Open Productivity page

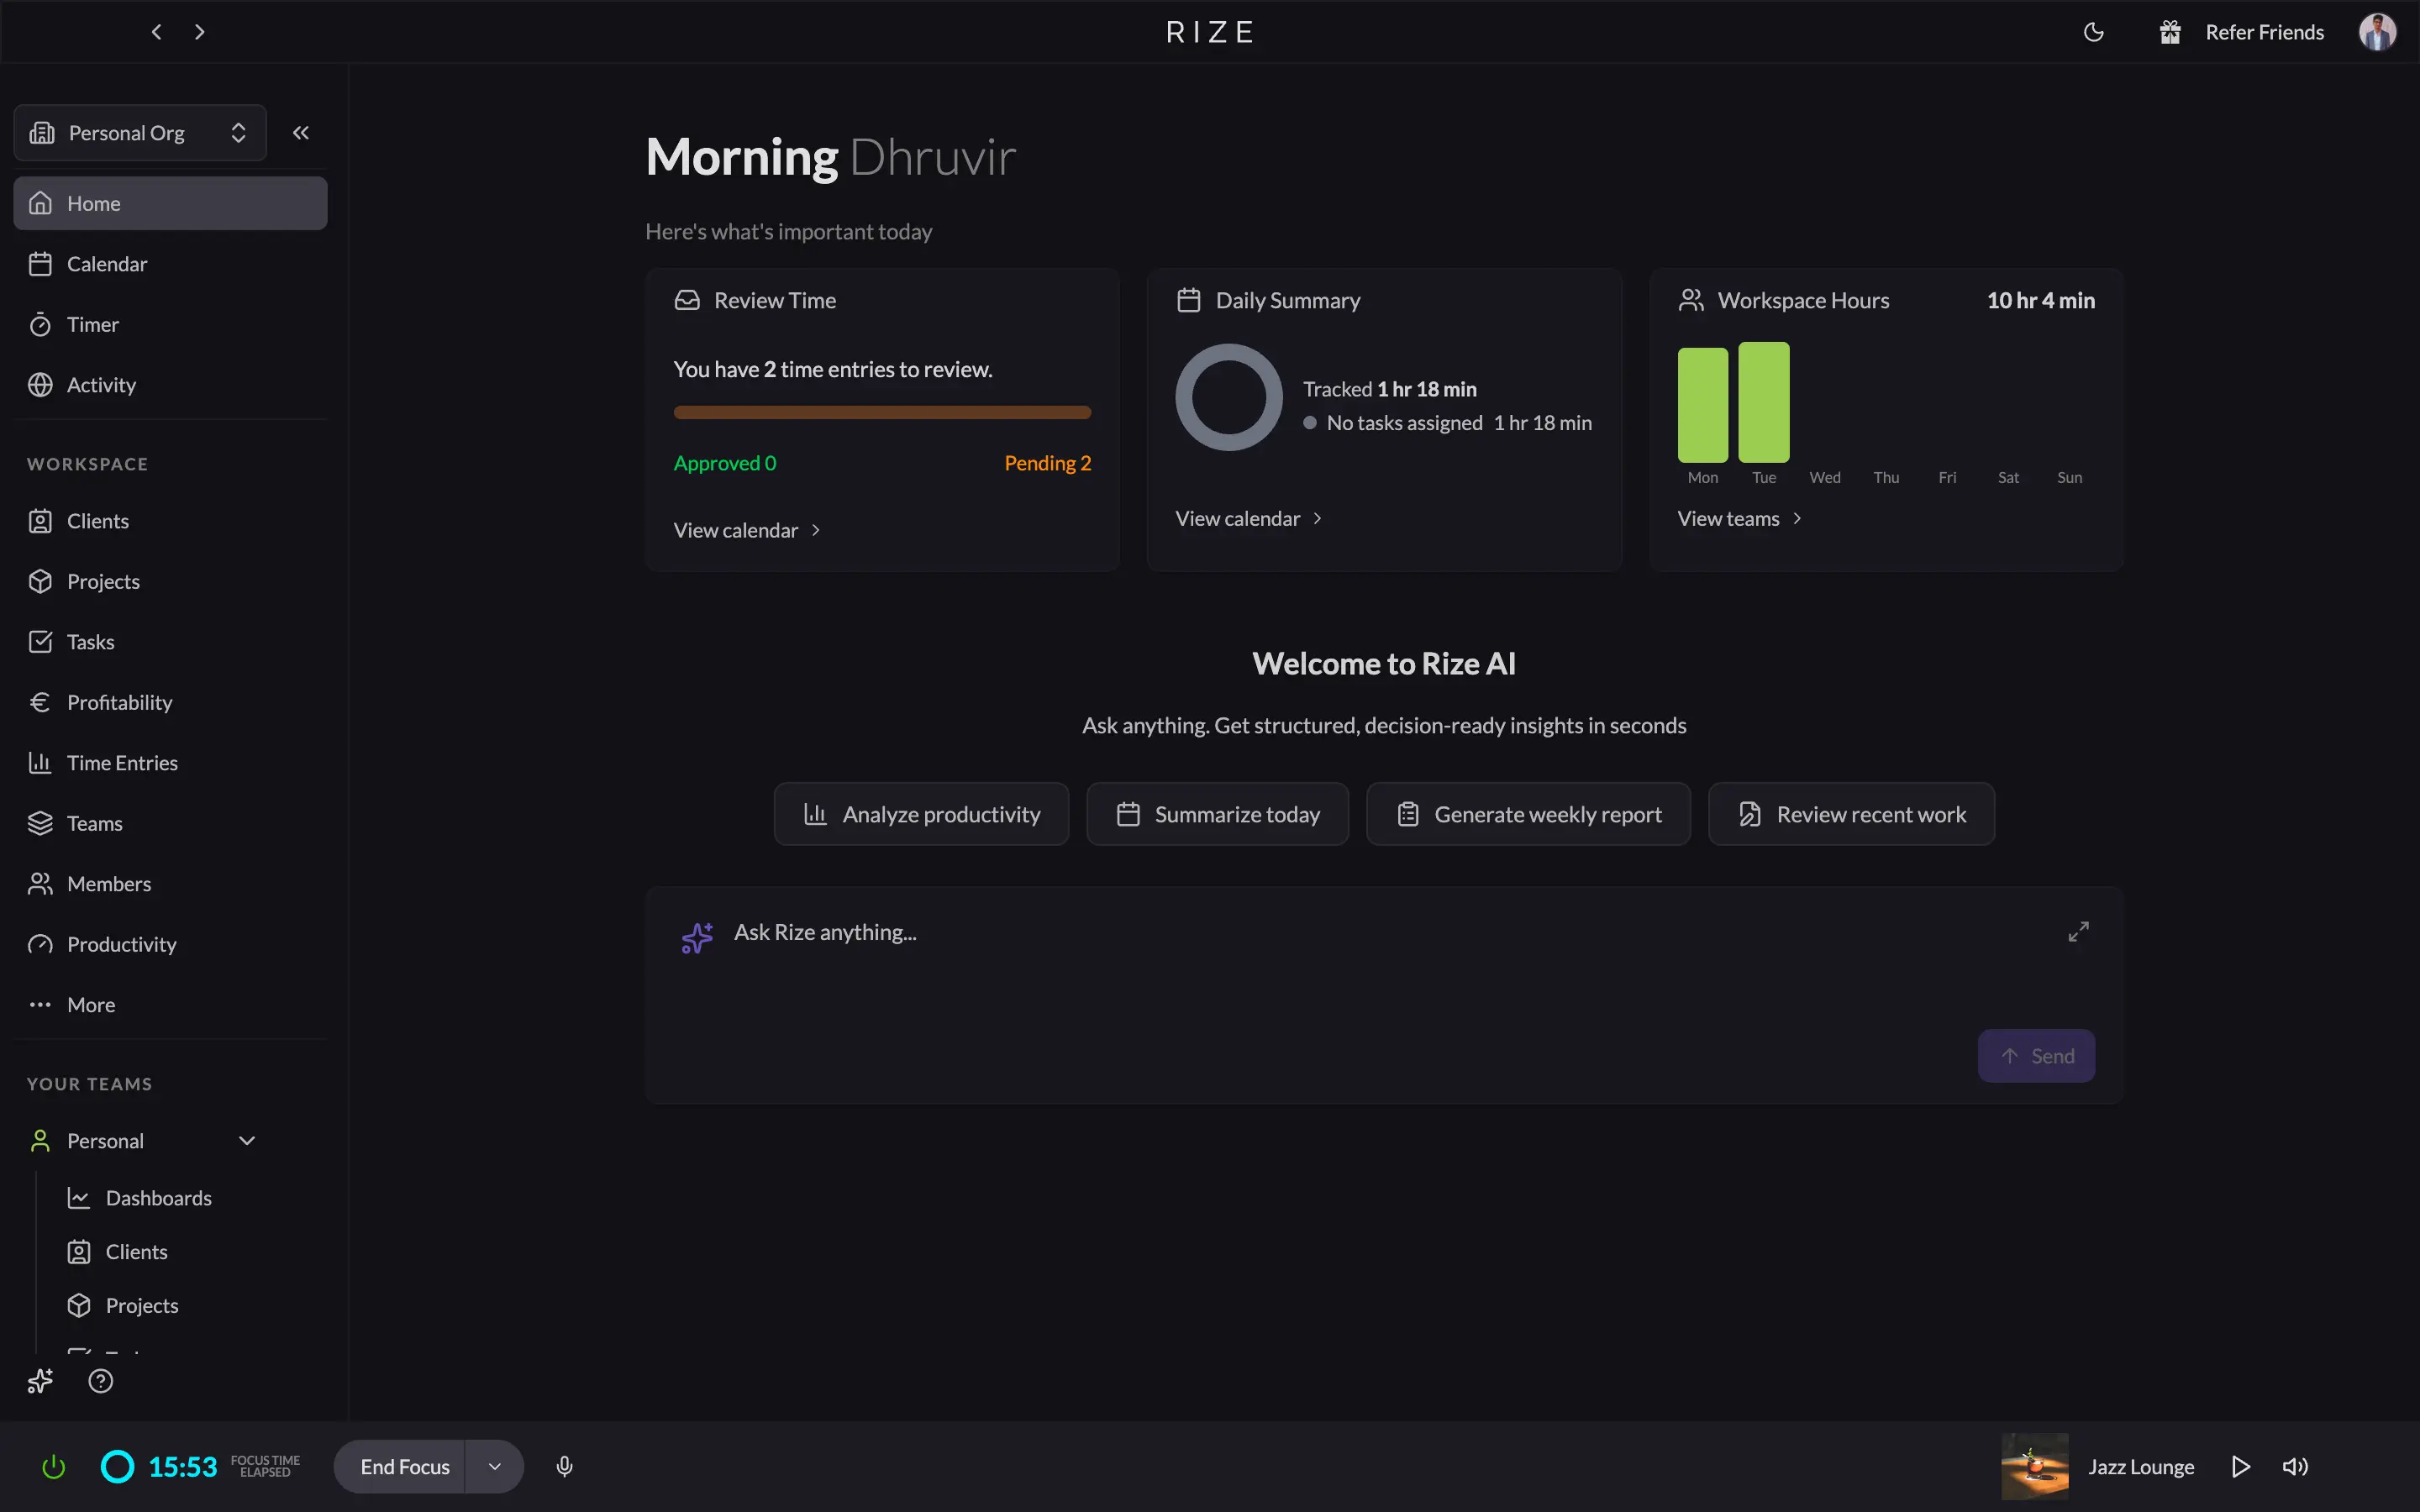(170, 944)
